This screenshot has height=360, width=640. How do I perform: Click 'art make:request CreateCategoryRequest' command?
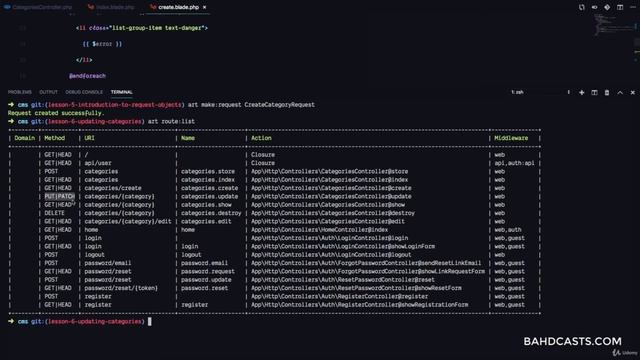point(251,105)
